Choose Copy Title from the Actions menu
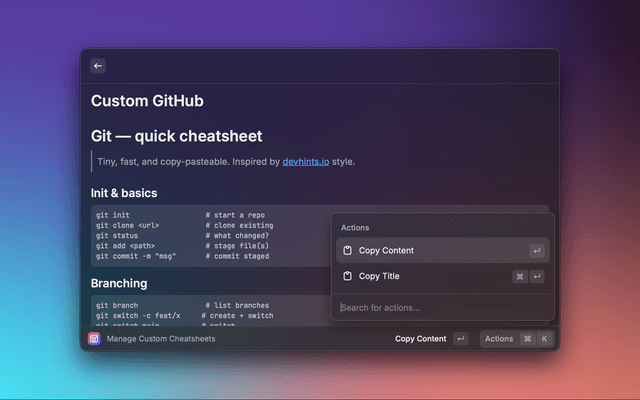This screenshot has width=640, height=400. click(x=379, y=276)
